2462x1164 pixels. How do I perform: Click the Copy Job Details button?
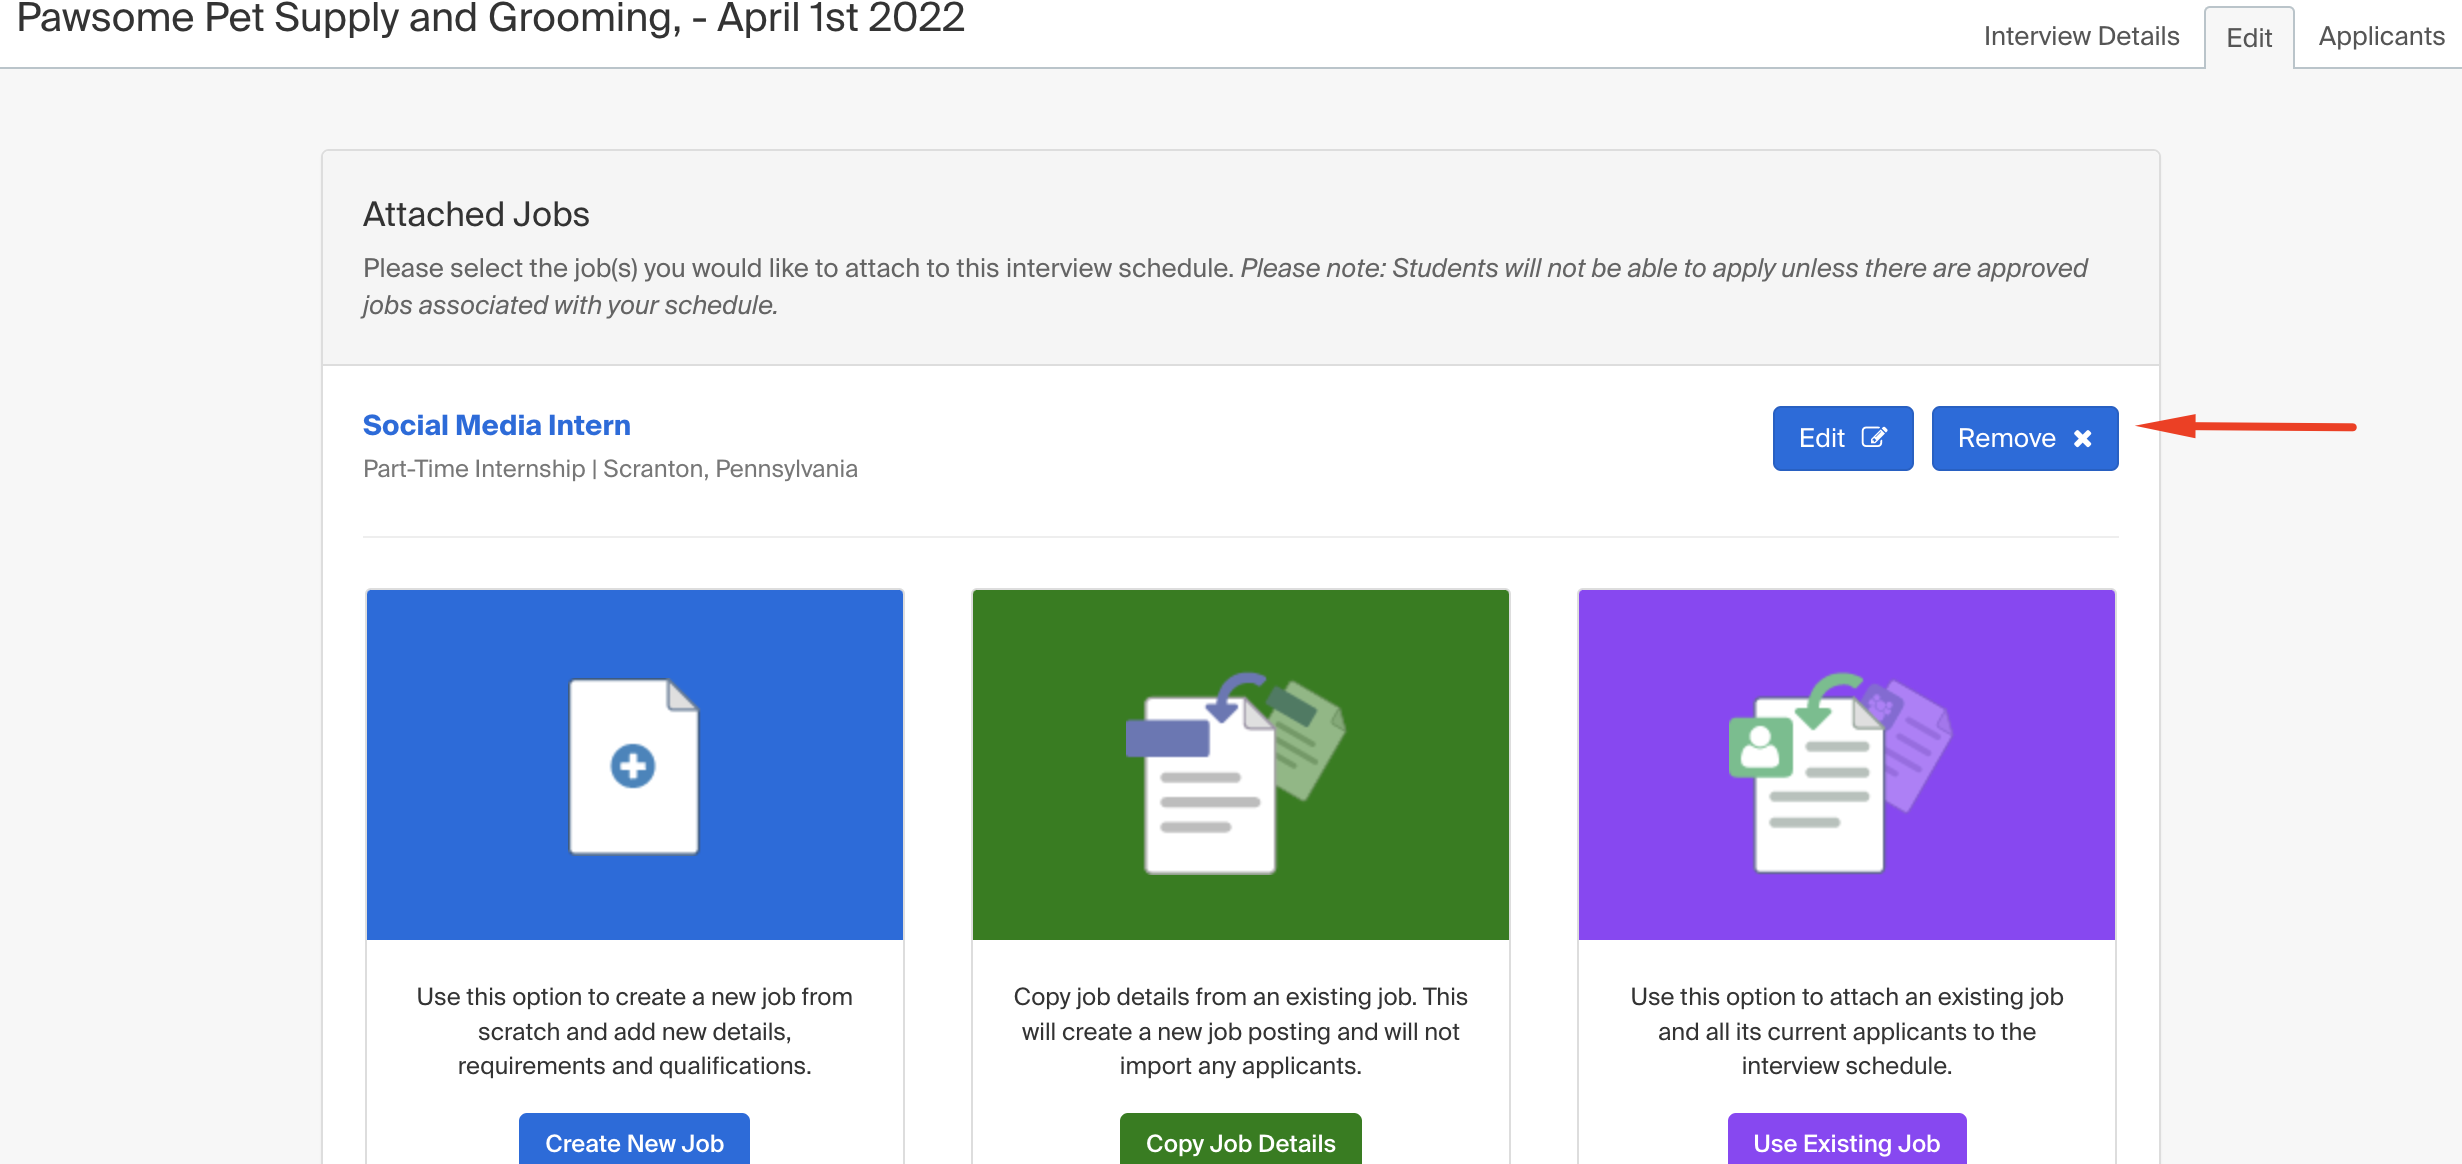(x=1241, y=1140)
